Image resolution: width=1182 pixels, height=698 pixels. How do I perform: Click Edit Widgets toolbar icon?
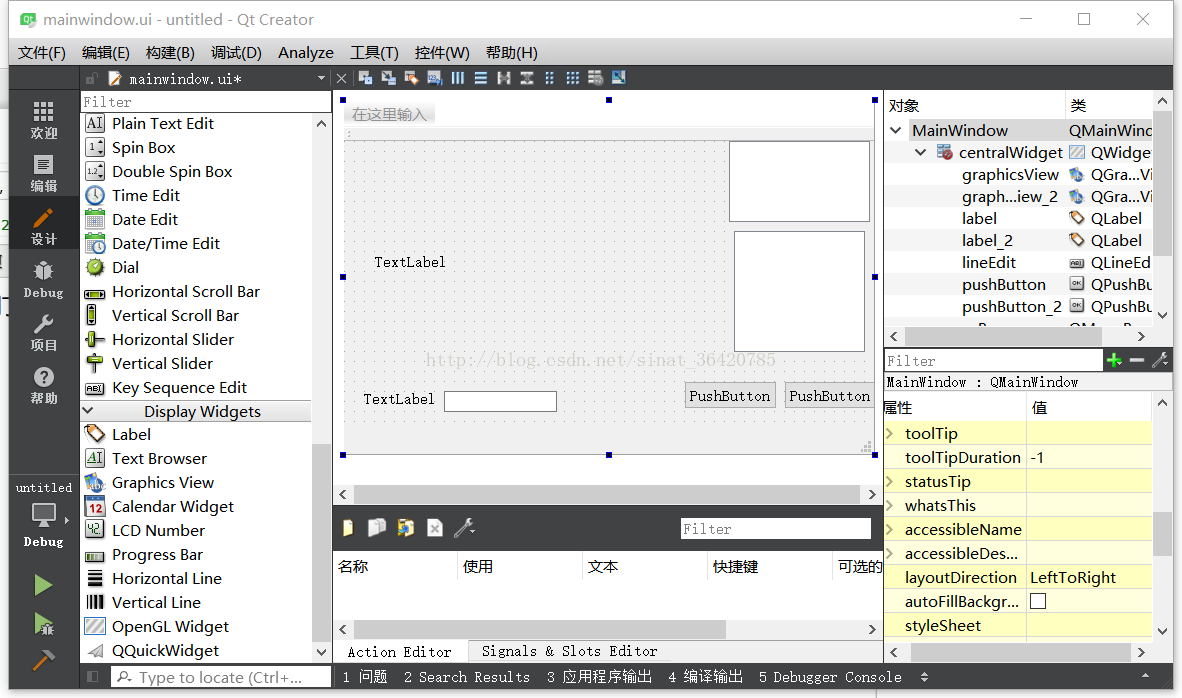click(366, 78)
